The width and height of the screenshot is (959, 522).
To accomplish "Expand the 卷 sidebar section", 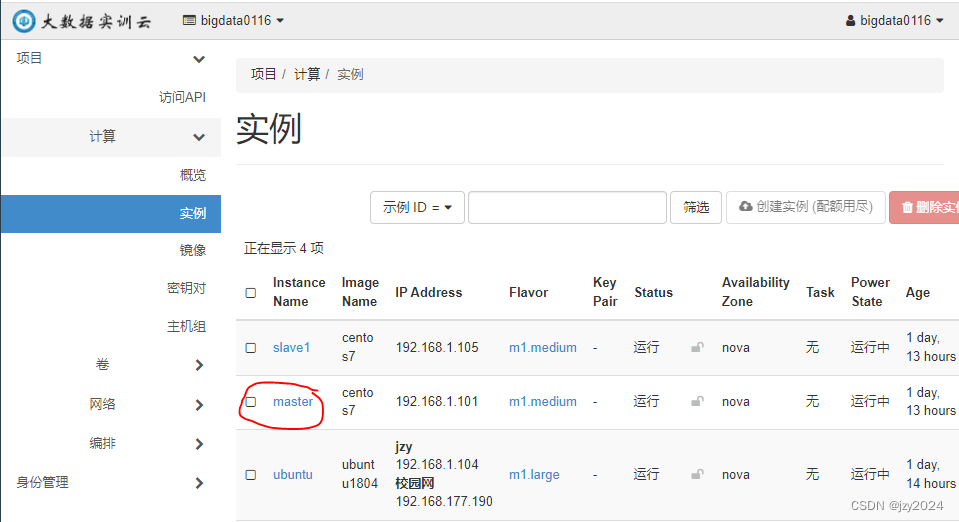I will (x=111, y=365).
